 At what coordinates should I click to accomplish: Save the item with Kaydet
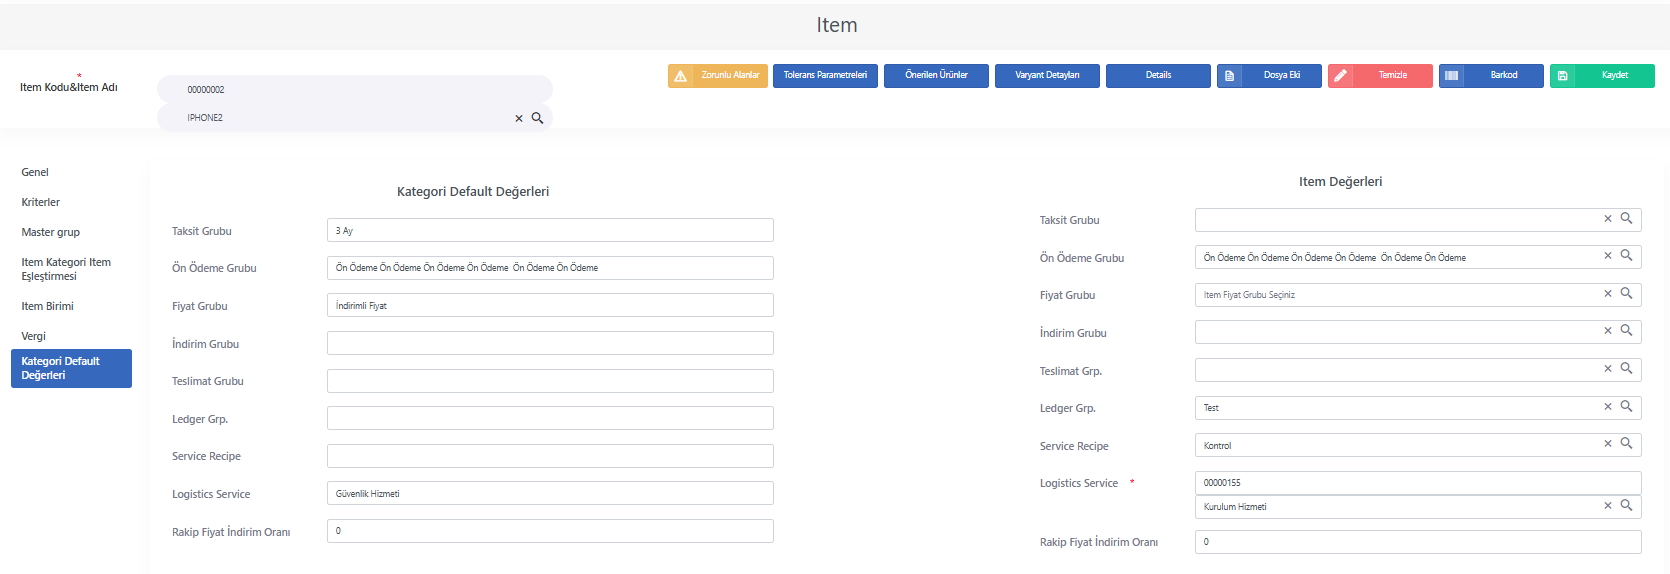(1602, 76)
